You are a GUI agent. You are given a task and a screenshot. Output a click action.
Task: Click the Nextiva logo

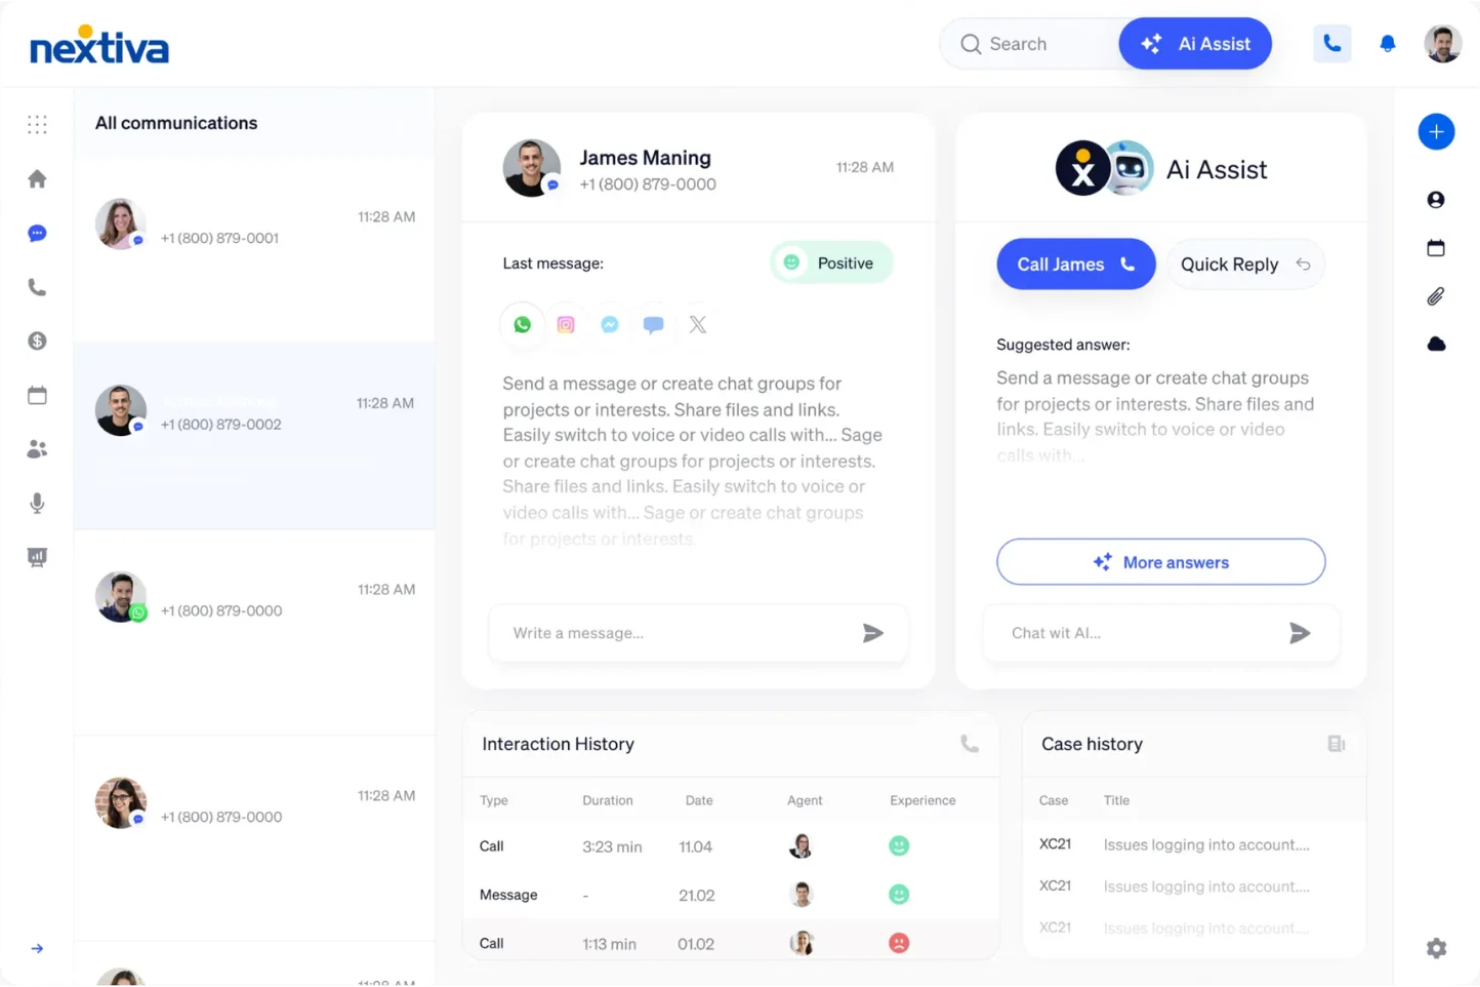point(99,45)
